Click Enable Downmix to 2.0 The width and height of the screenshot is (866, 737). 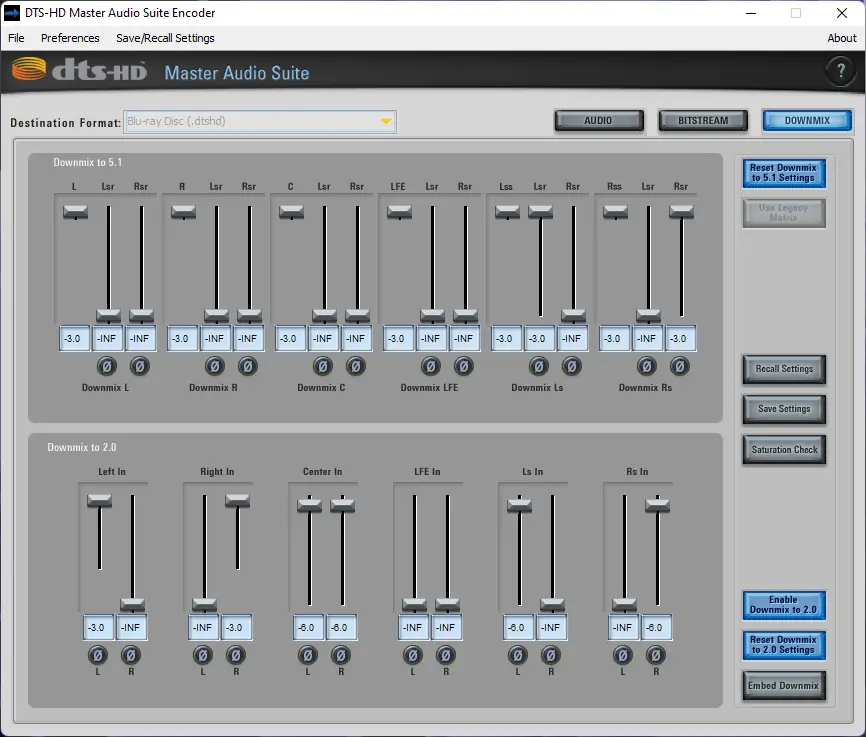coord(784,605)
